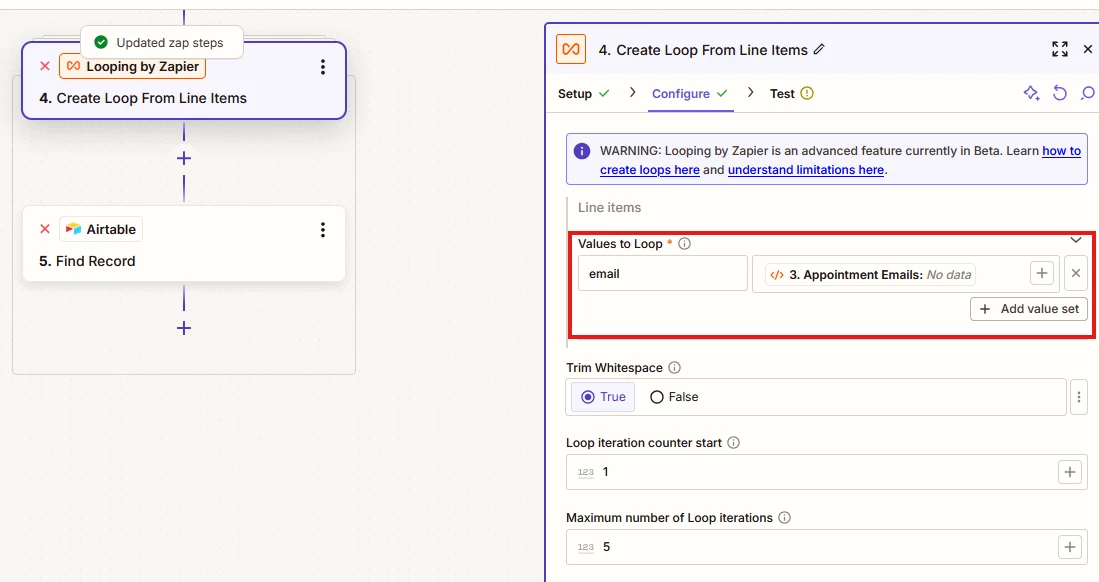Open options menu for Airtable step card
1099x582 pixels.
tap(322, 229)
